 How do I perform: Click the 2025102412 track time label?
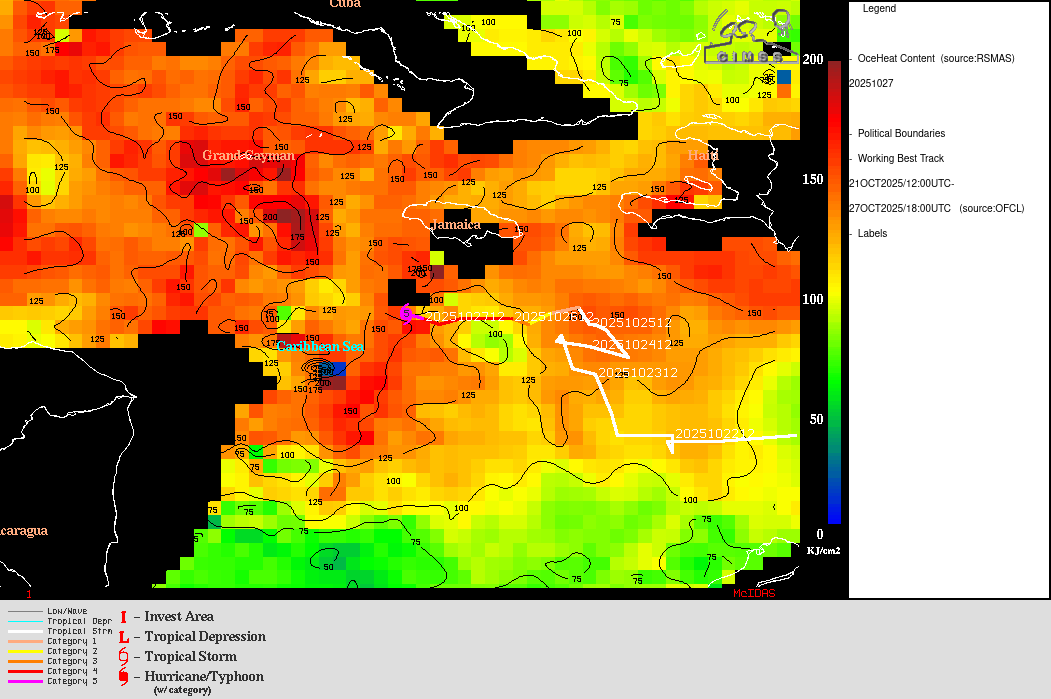(632, 344)
